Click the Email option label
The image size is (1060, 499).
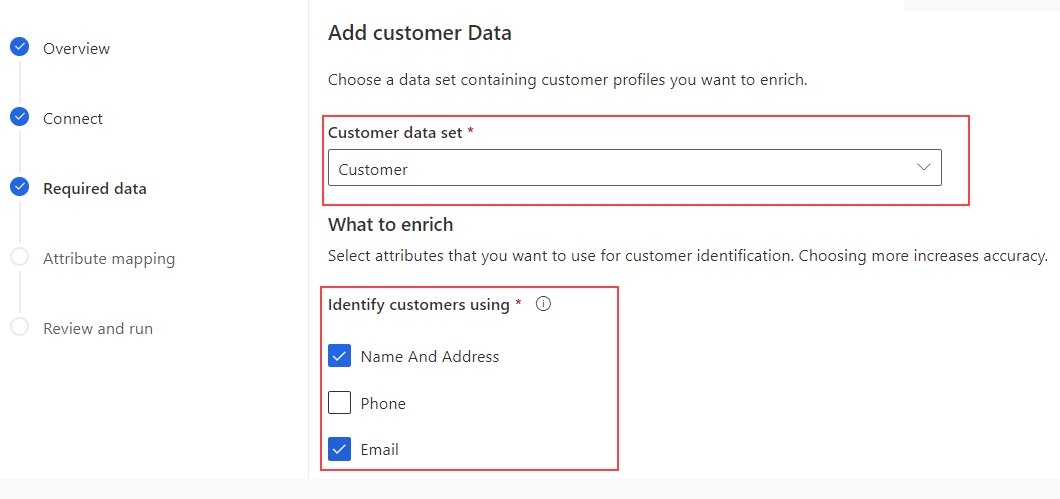pyautogui.click(x=380, y=449)
